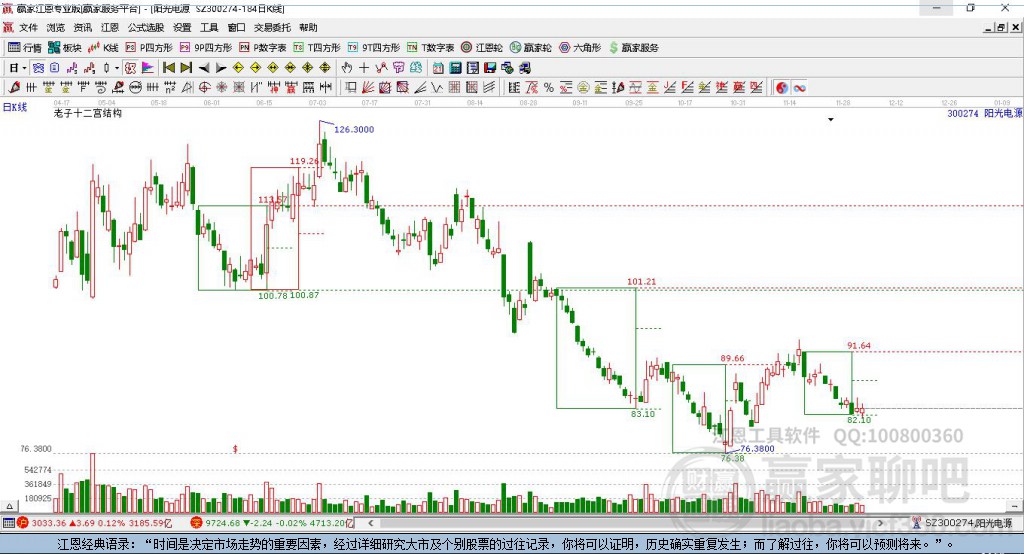Screen dimensions: 1024x554
Task: Open the 六角形 hexagon tool
Action: click(580, 48)
